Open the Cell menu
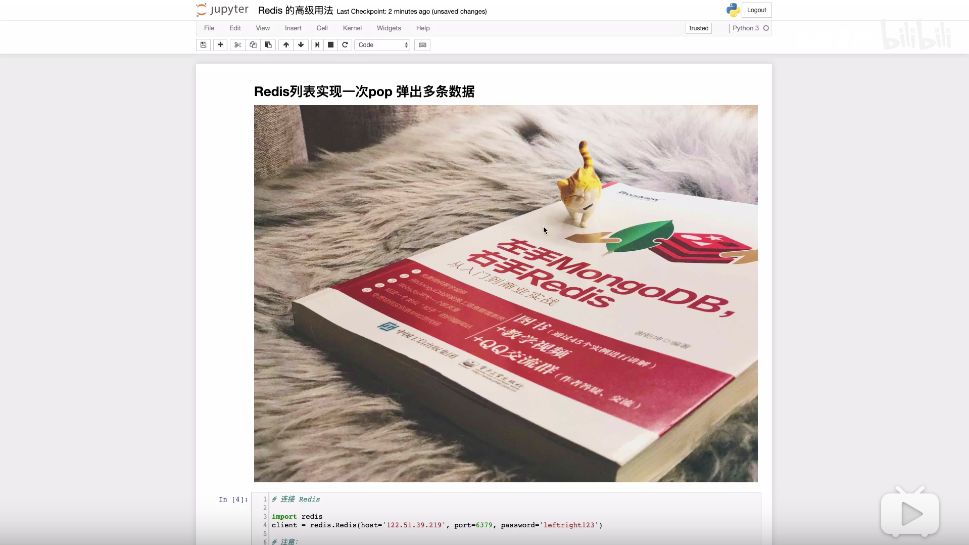The image size is (969, 545). [x=322, y=28]
